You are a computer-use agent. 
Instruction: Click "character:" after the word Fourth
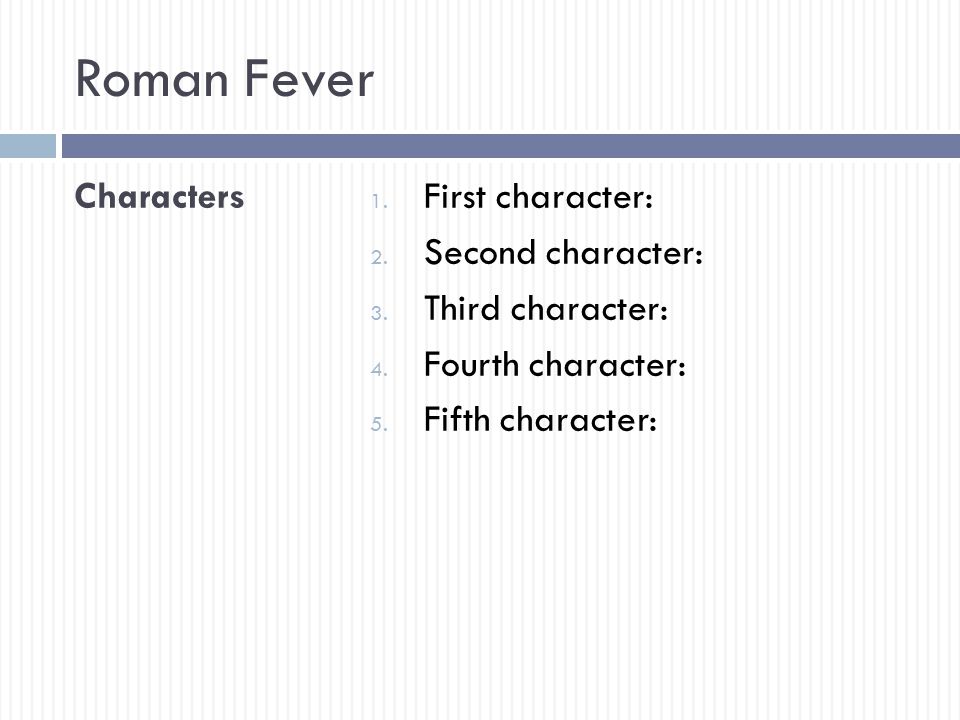(607, 364)
